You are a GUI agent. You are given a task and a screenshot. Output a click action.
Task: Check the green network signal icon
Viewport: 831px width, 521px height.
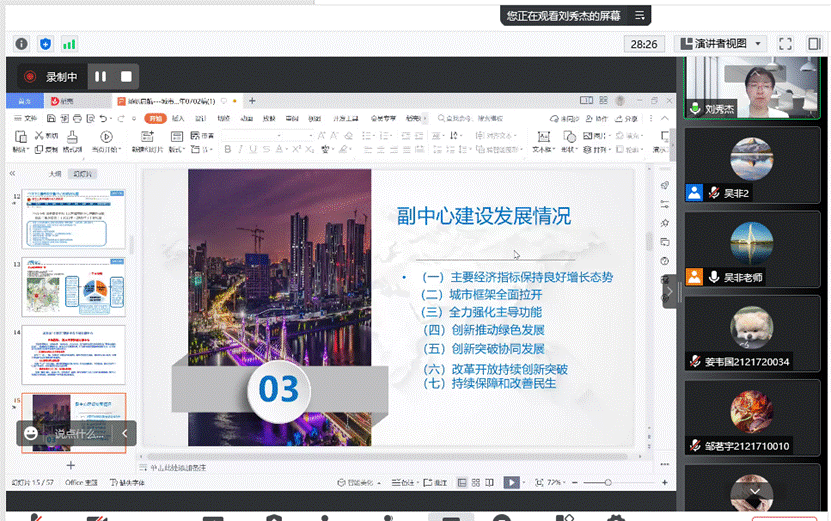pyautogui.click(x=69, y=44)
